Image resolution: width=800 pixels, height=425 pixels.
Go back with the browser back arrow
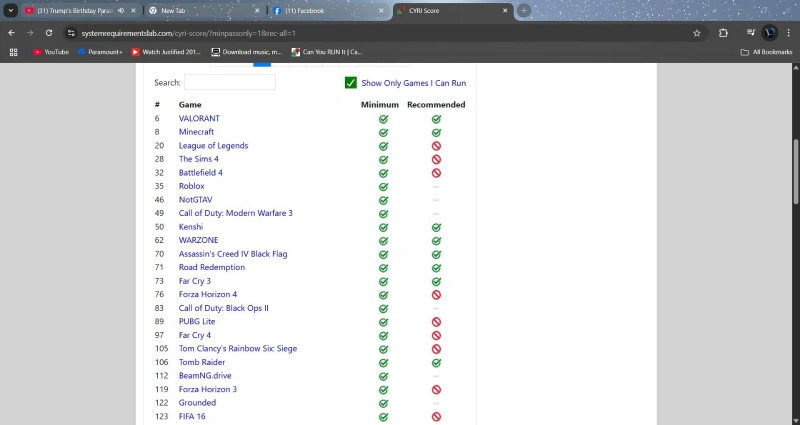11,33
